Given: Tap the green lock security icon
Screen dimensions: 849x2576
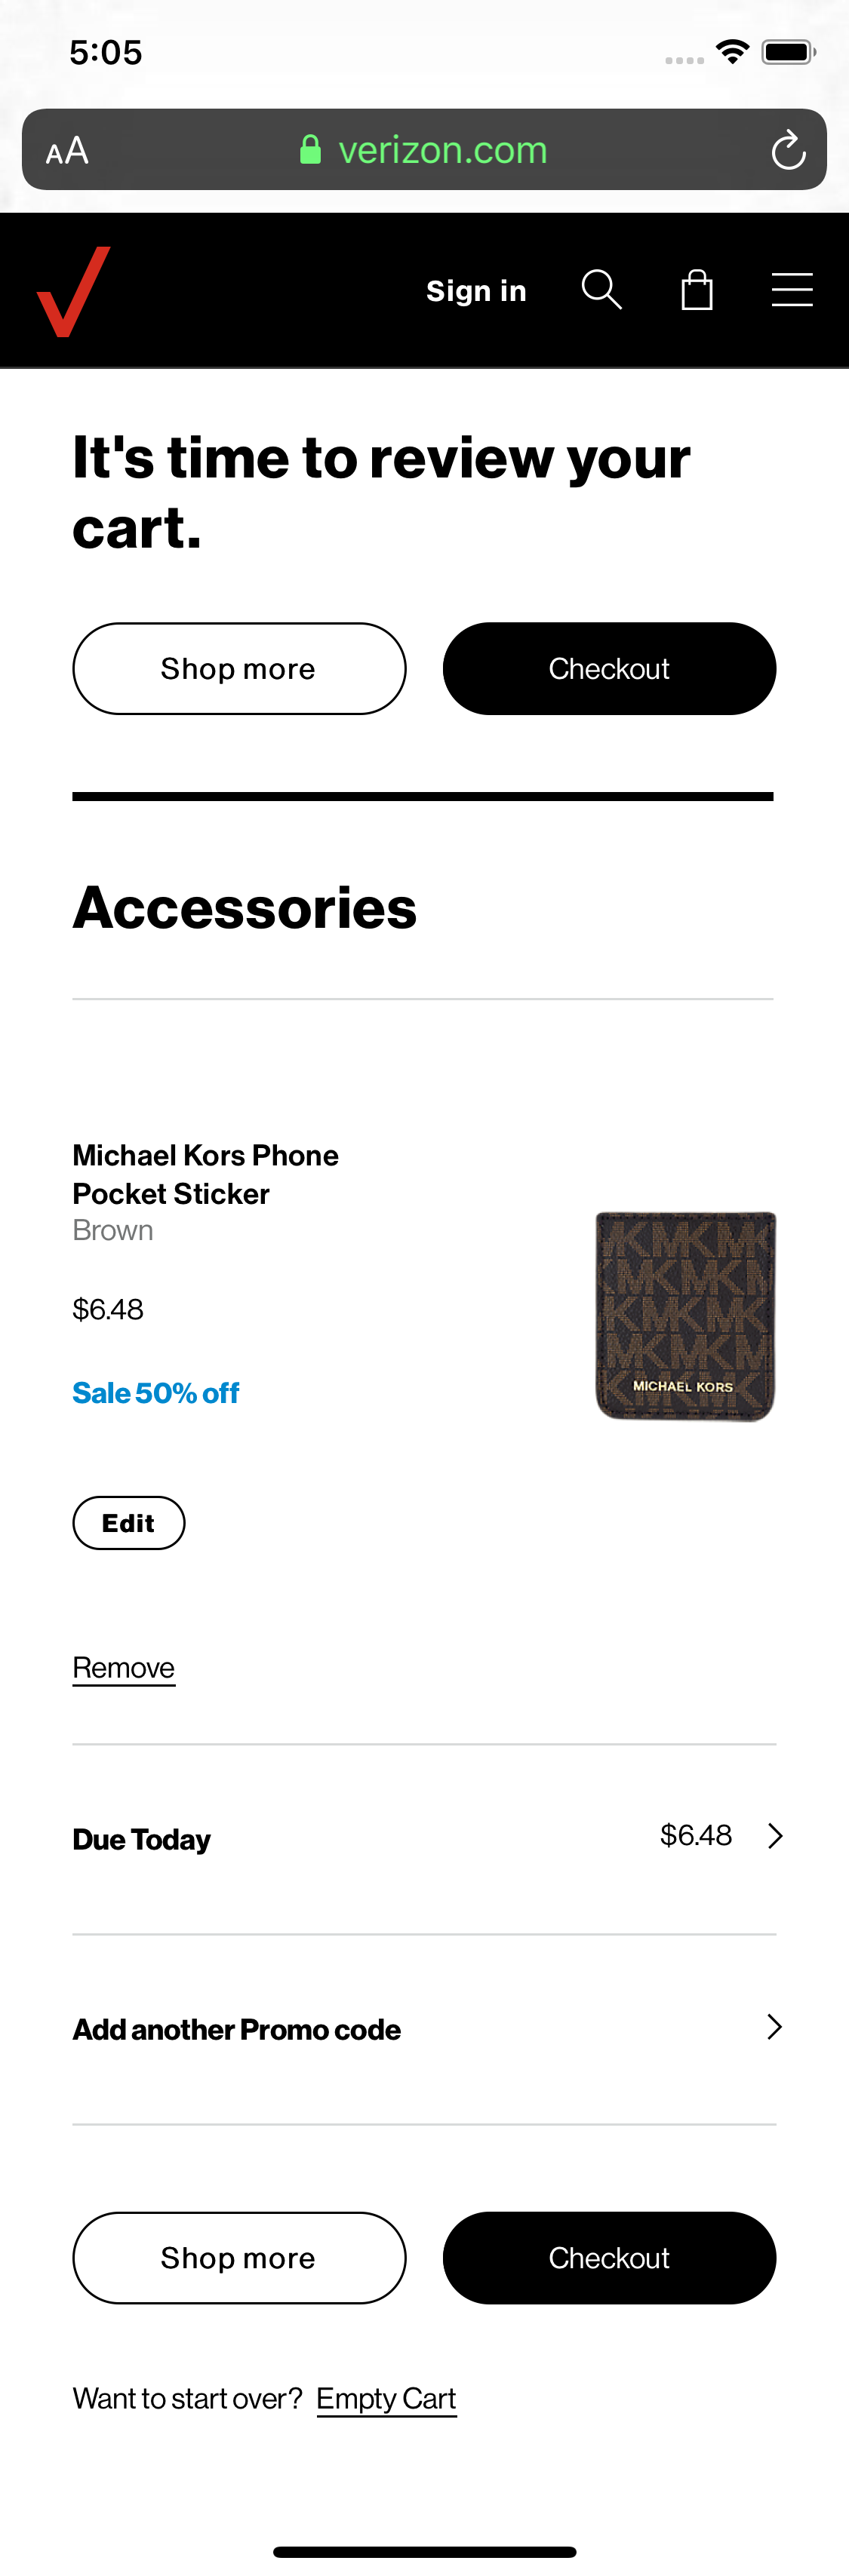Looking at the screenshot, I should [x=310, y=150].
